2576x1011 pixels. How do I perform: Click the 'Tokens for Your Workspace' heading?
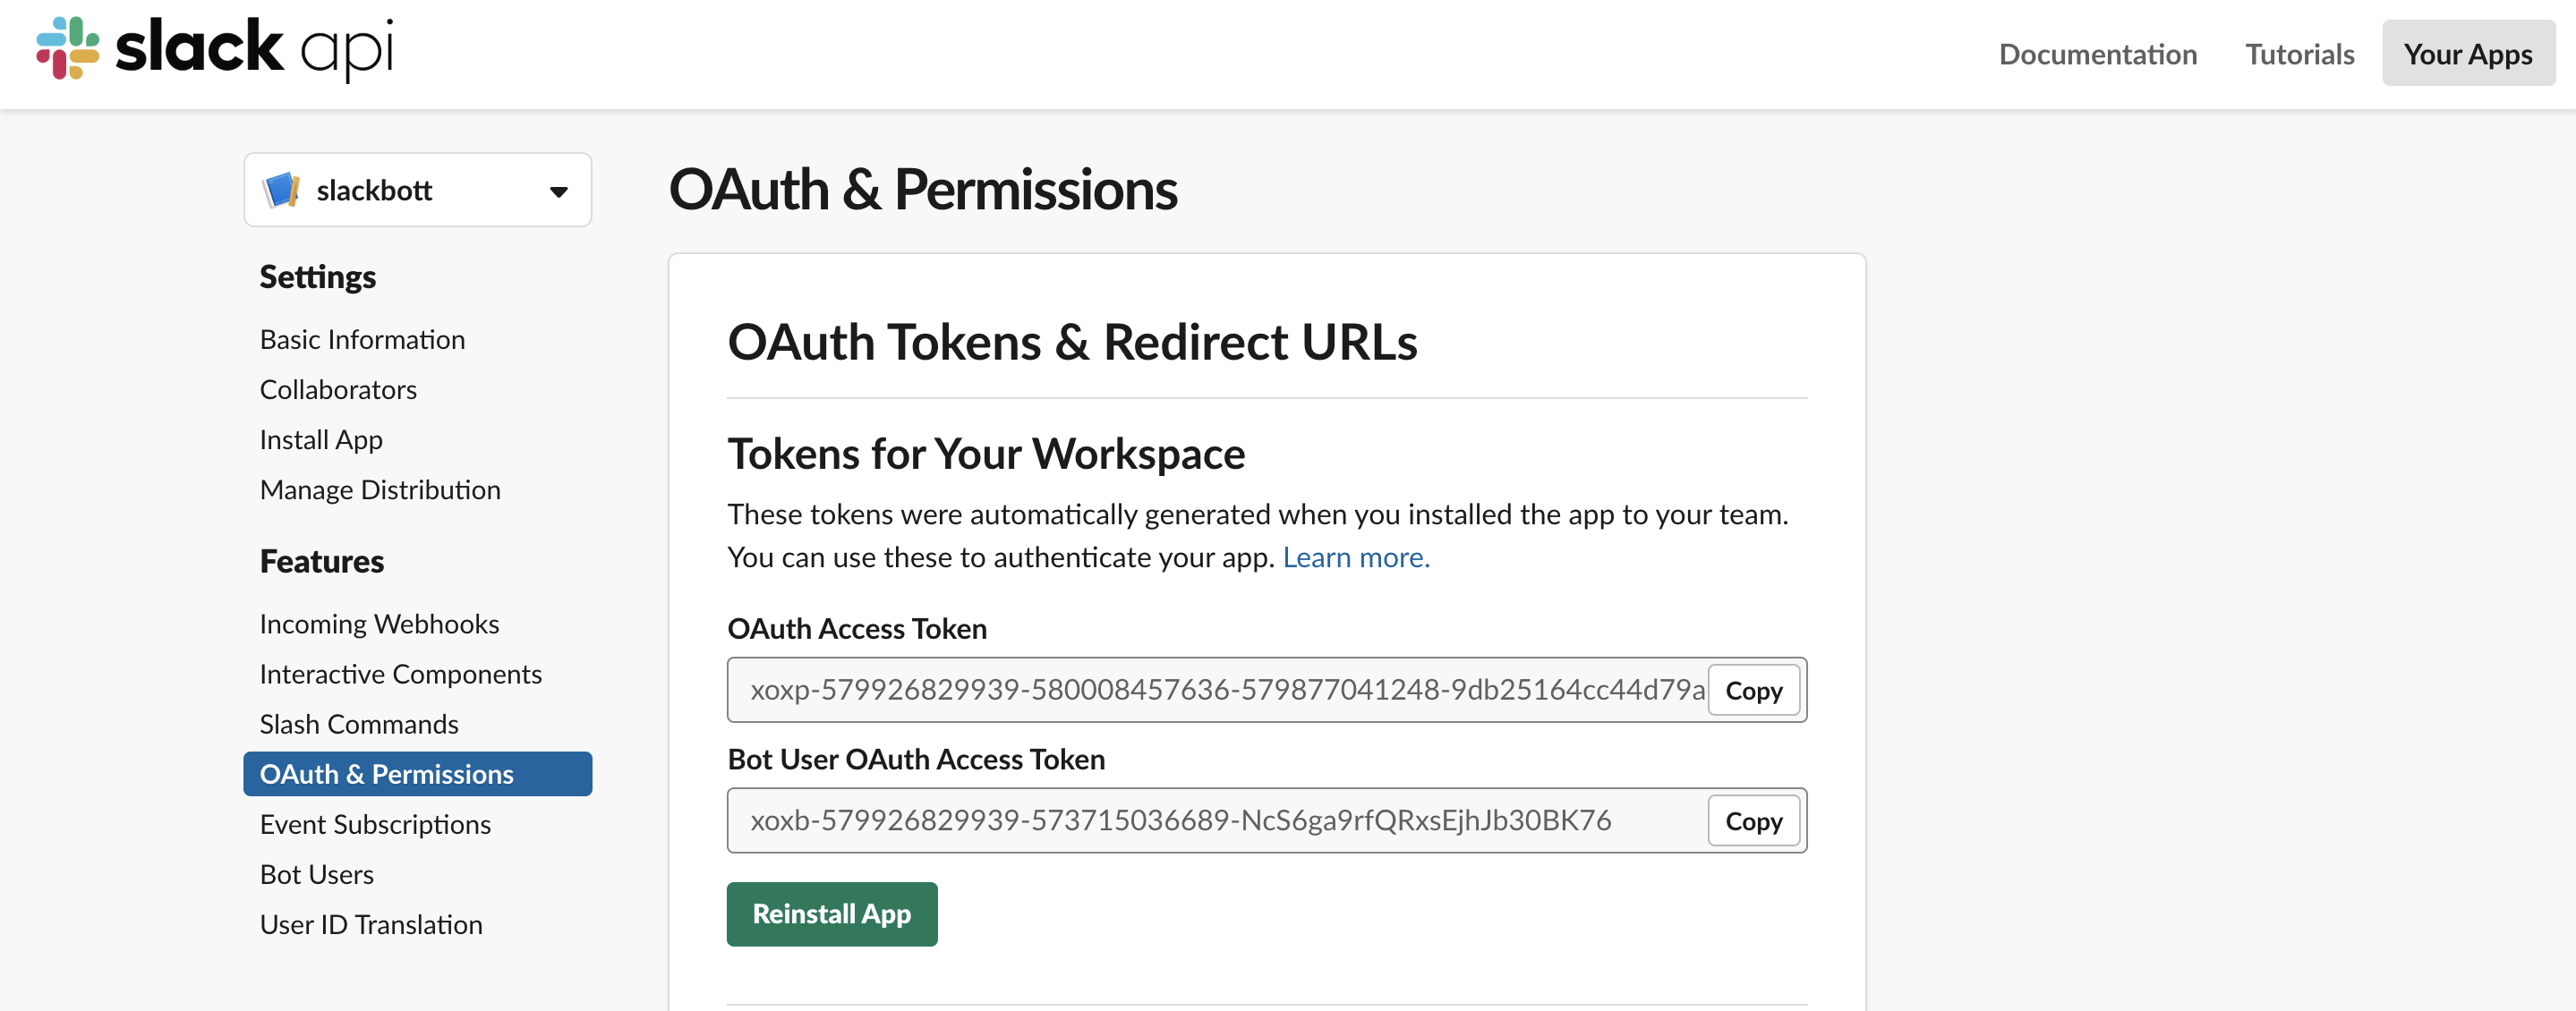click(986, 454)
